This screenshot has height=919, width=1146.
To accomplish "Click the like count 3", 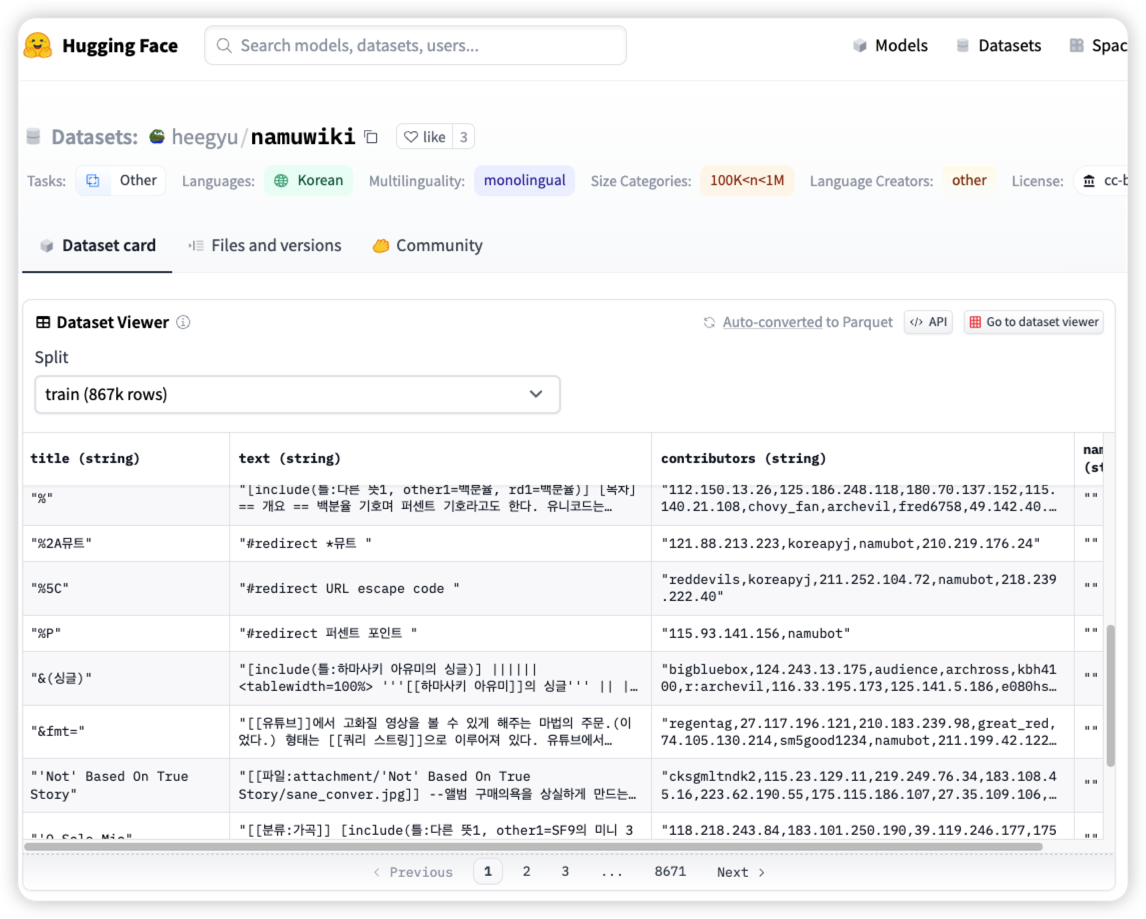I will [463, 137].
